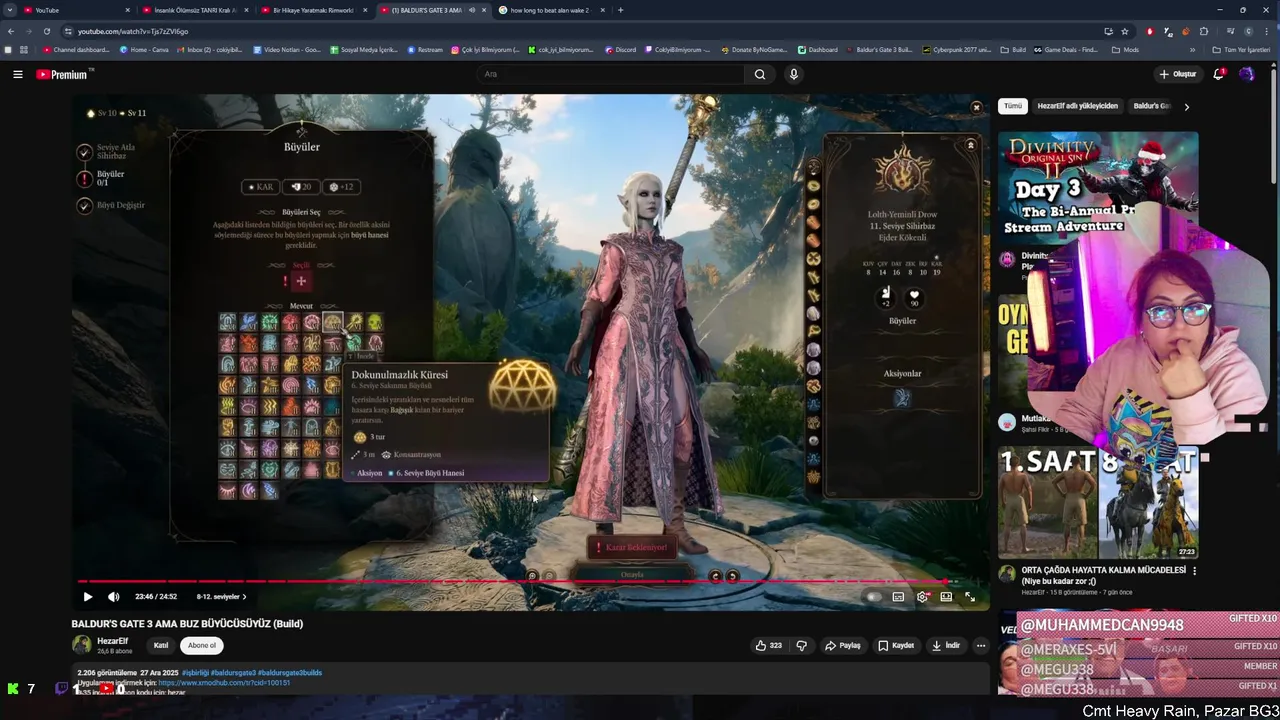
Task: Open 'ORTA ÇAĞDA HAYATTA KALMA MÜCADELESİ' title
Action: (x=1104, y=575)
